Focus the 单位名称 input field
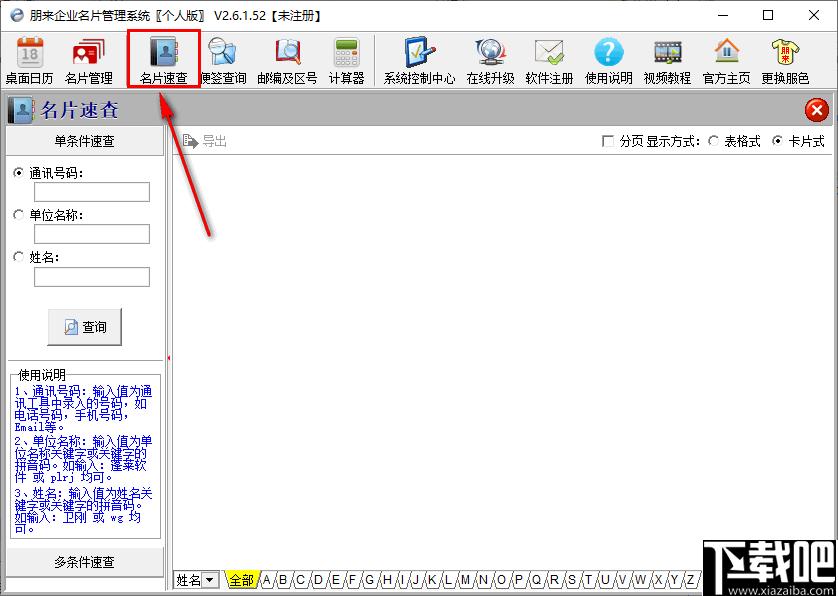838x596 pixels. click(x=92, y=234)
